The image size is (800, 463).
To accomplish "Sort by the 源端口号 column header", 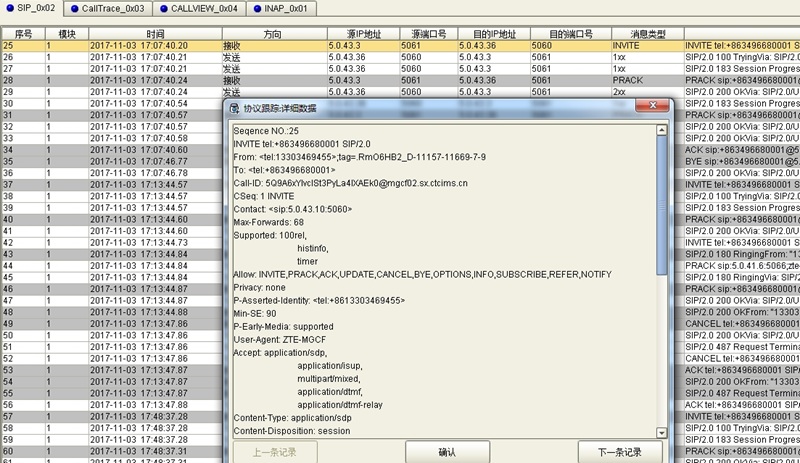I will [x=429, y=34].
